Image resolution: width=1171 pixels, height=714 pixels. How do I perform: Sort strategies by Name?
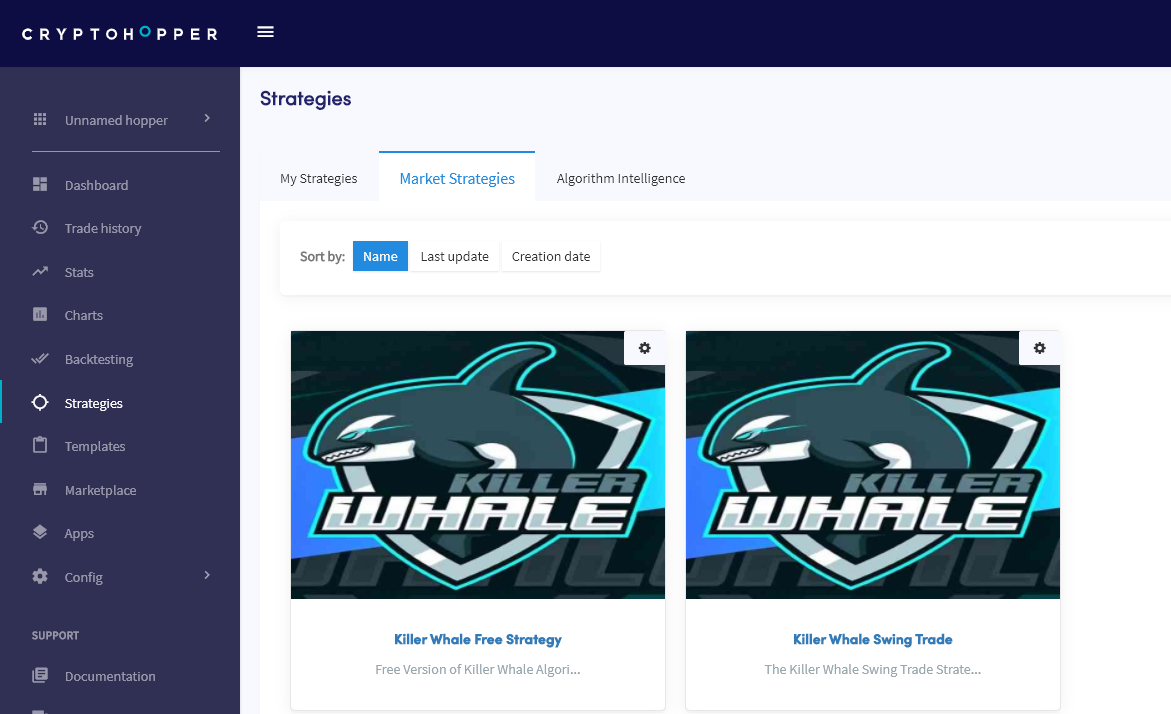click(x=380, y=256)
